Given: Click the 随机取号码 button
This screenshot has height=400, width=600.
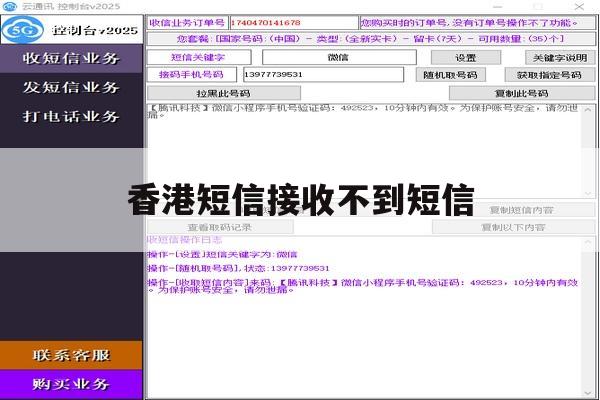Looking at the screenshot, I should pos(451,75).
